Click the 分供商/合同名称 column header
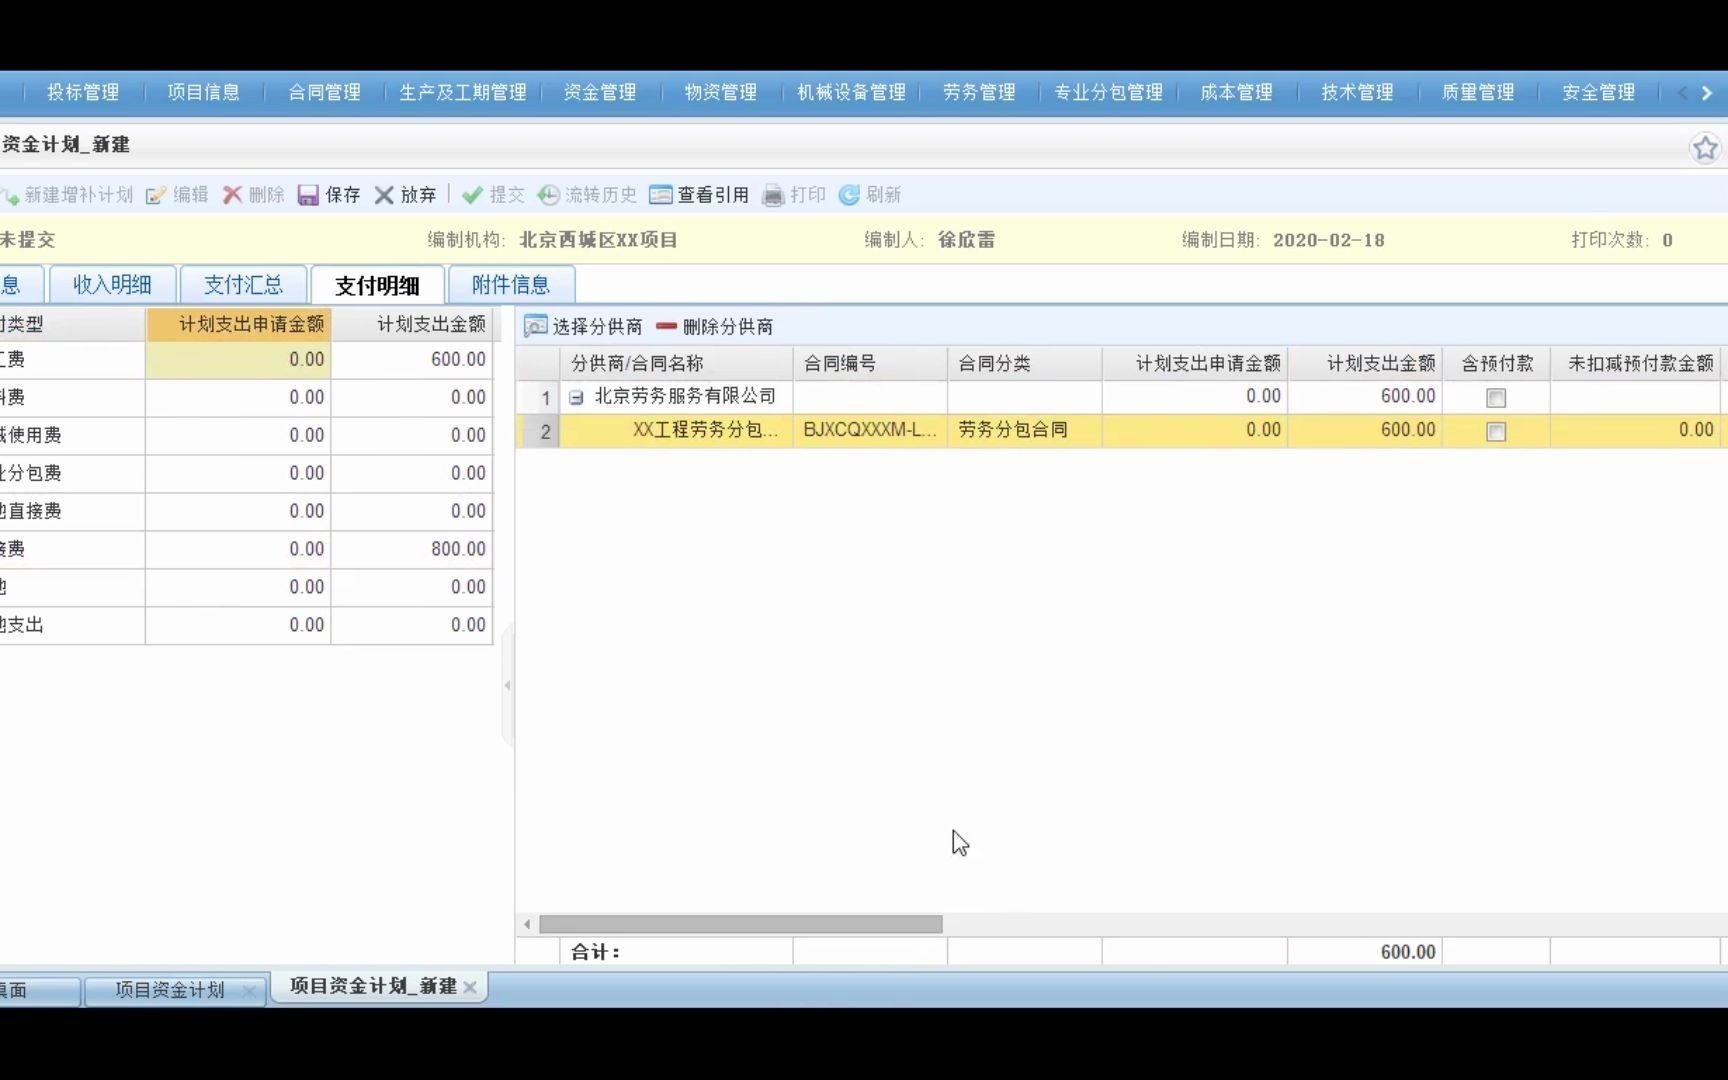Viewport: 1728px width, 1080px height. click(676, 363)
